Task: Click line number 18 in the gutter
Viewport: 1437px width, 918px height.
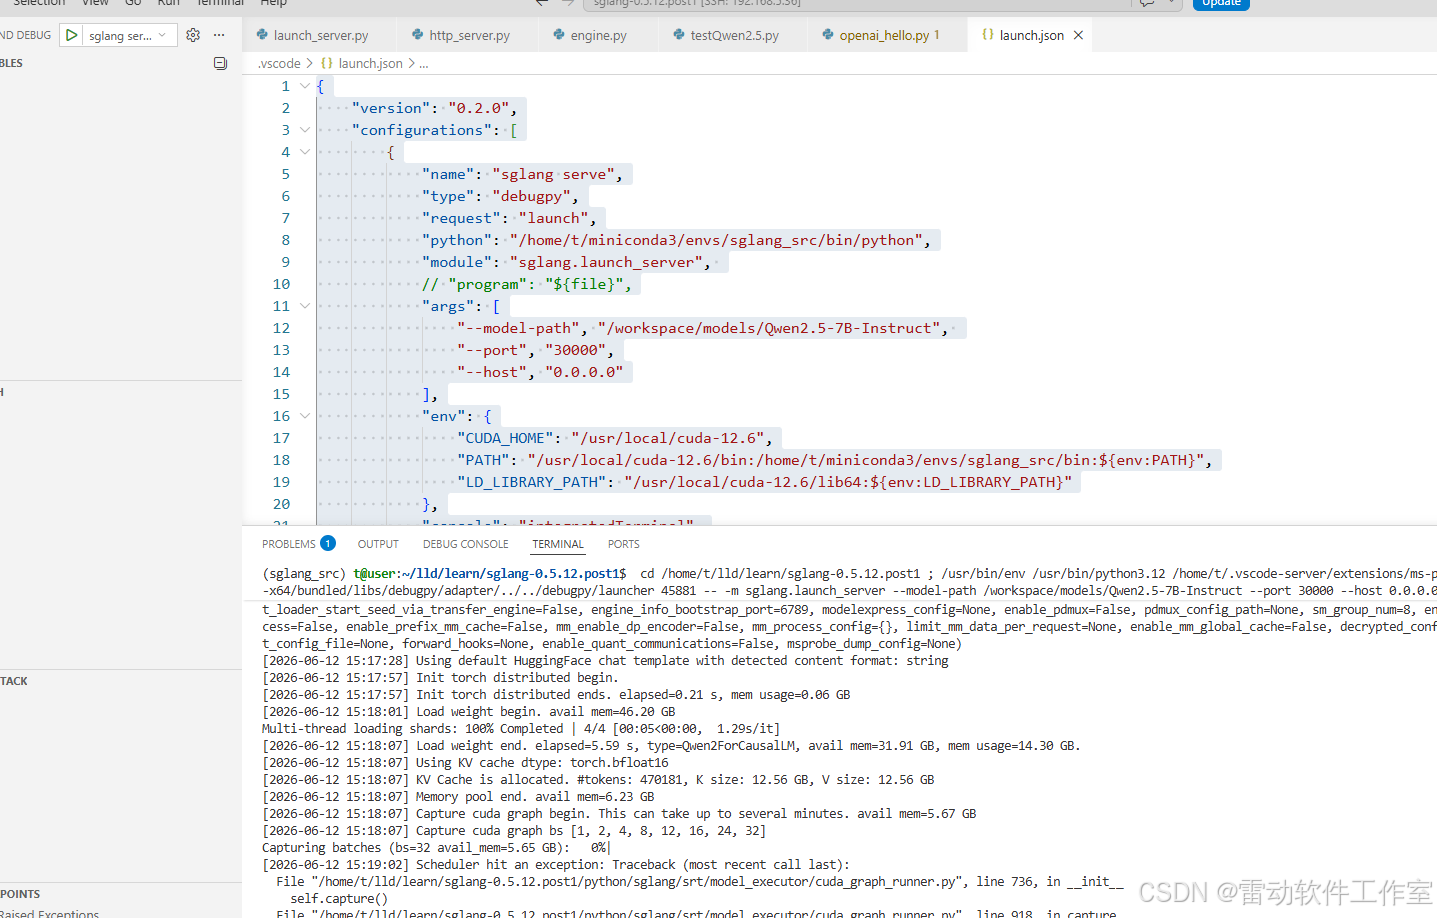Action: (281, 460)
